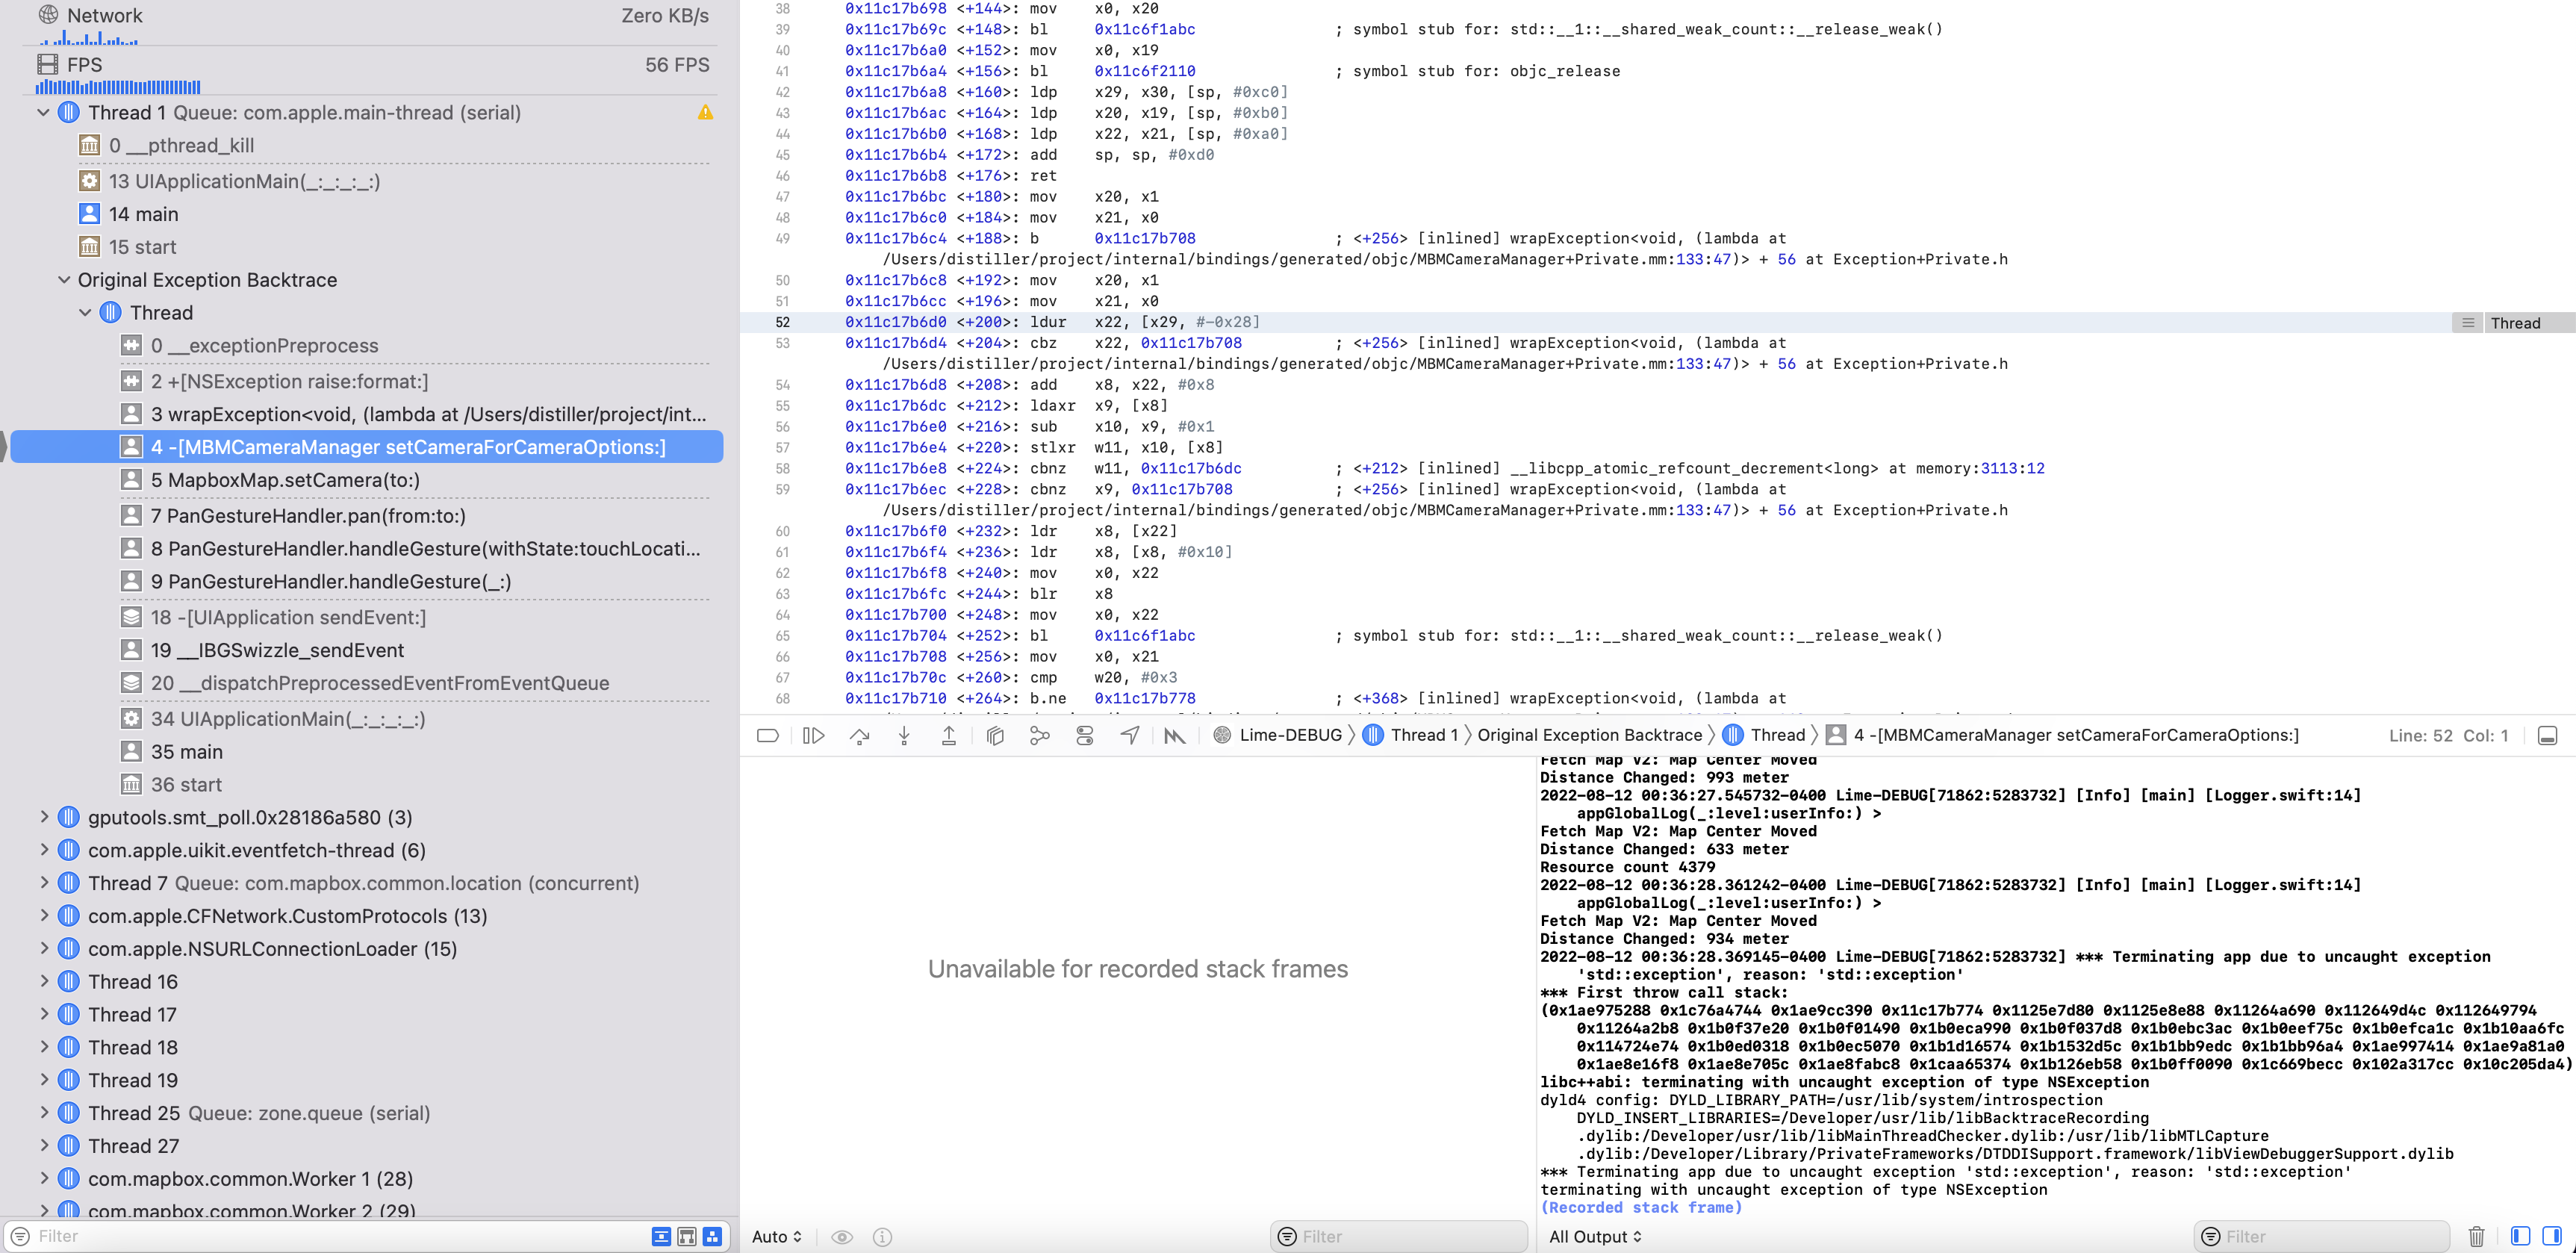Step over the current instruction
The width and height of the screenshot is (2576, 1253).
[x=860, y=735]
